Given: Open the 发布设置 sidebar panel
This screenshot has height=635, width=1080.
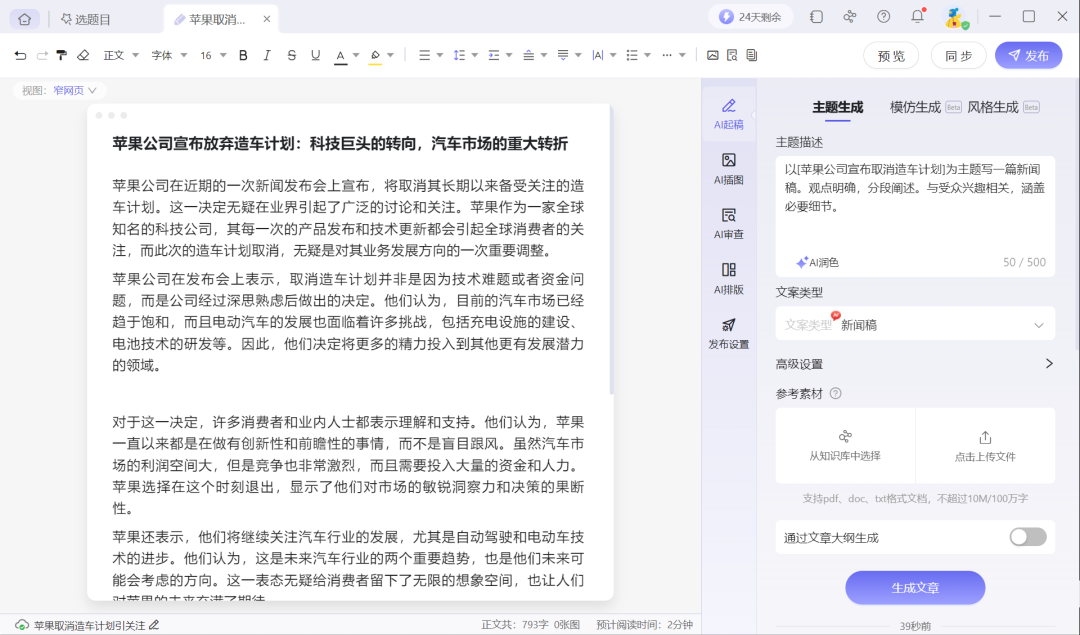Looking at the screenshot, I should (x=729, y=334).
